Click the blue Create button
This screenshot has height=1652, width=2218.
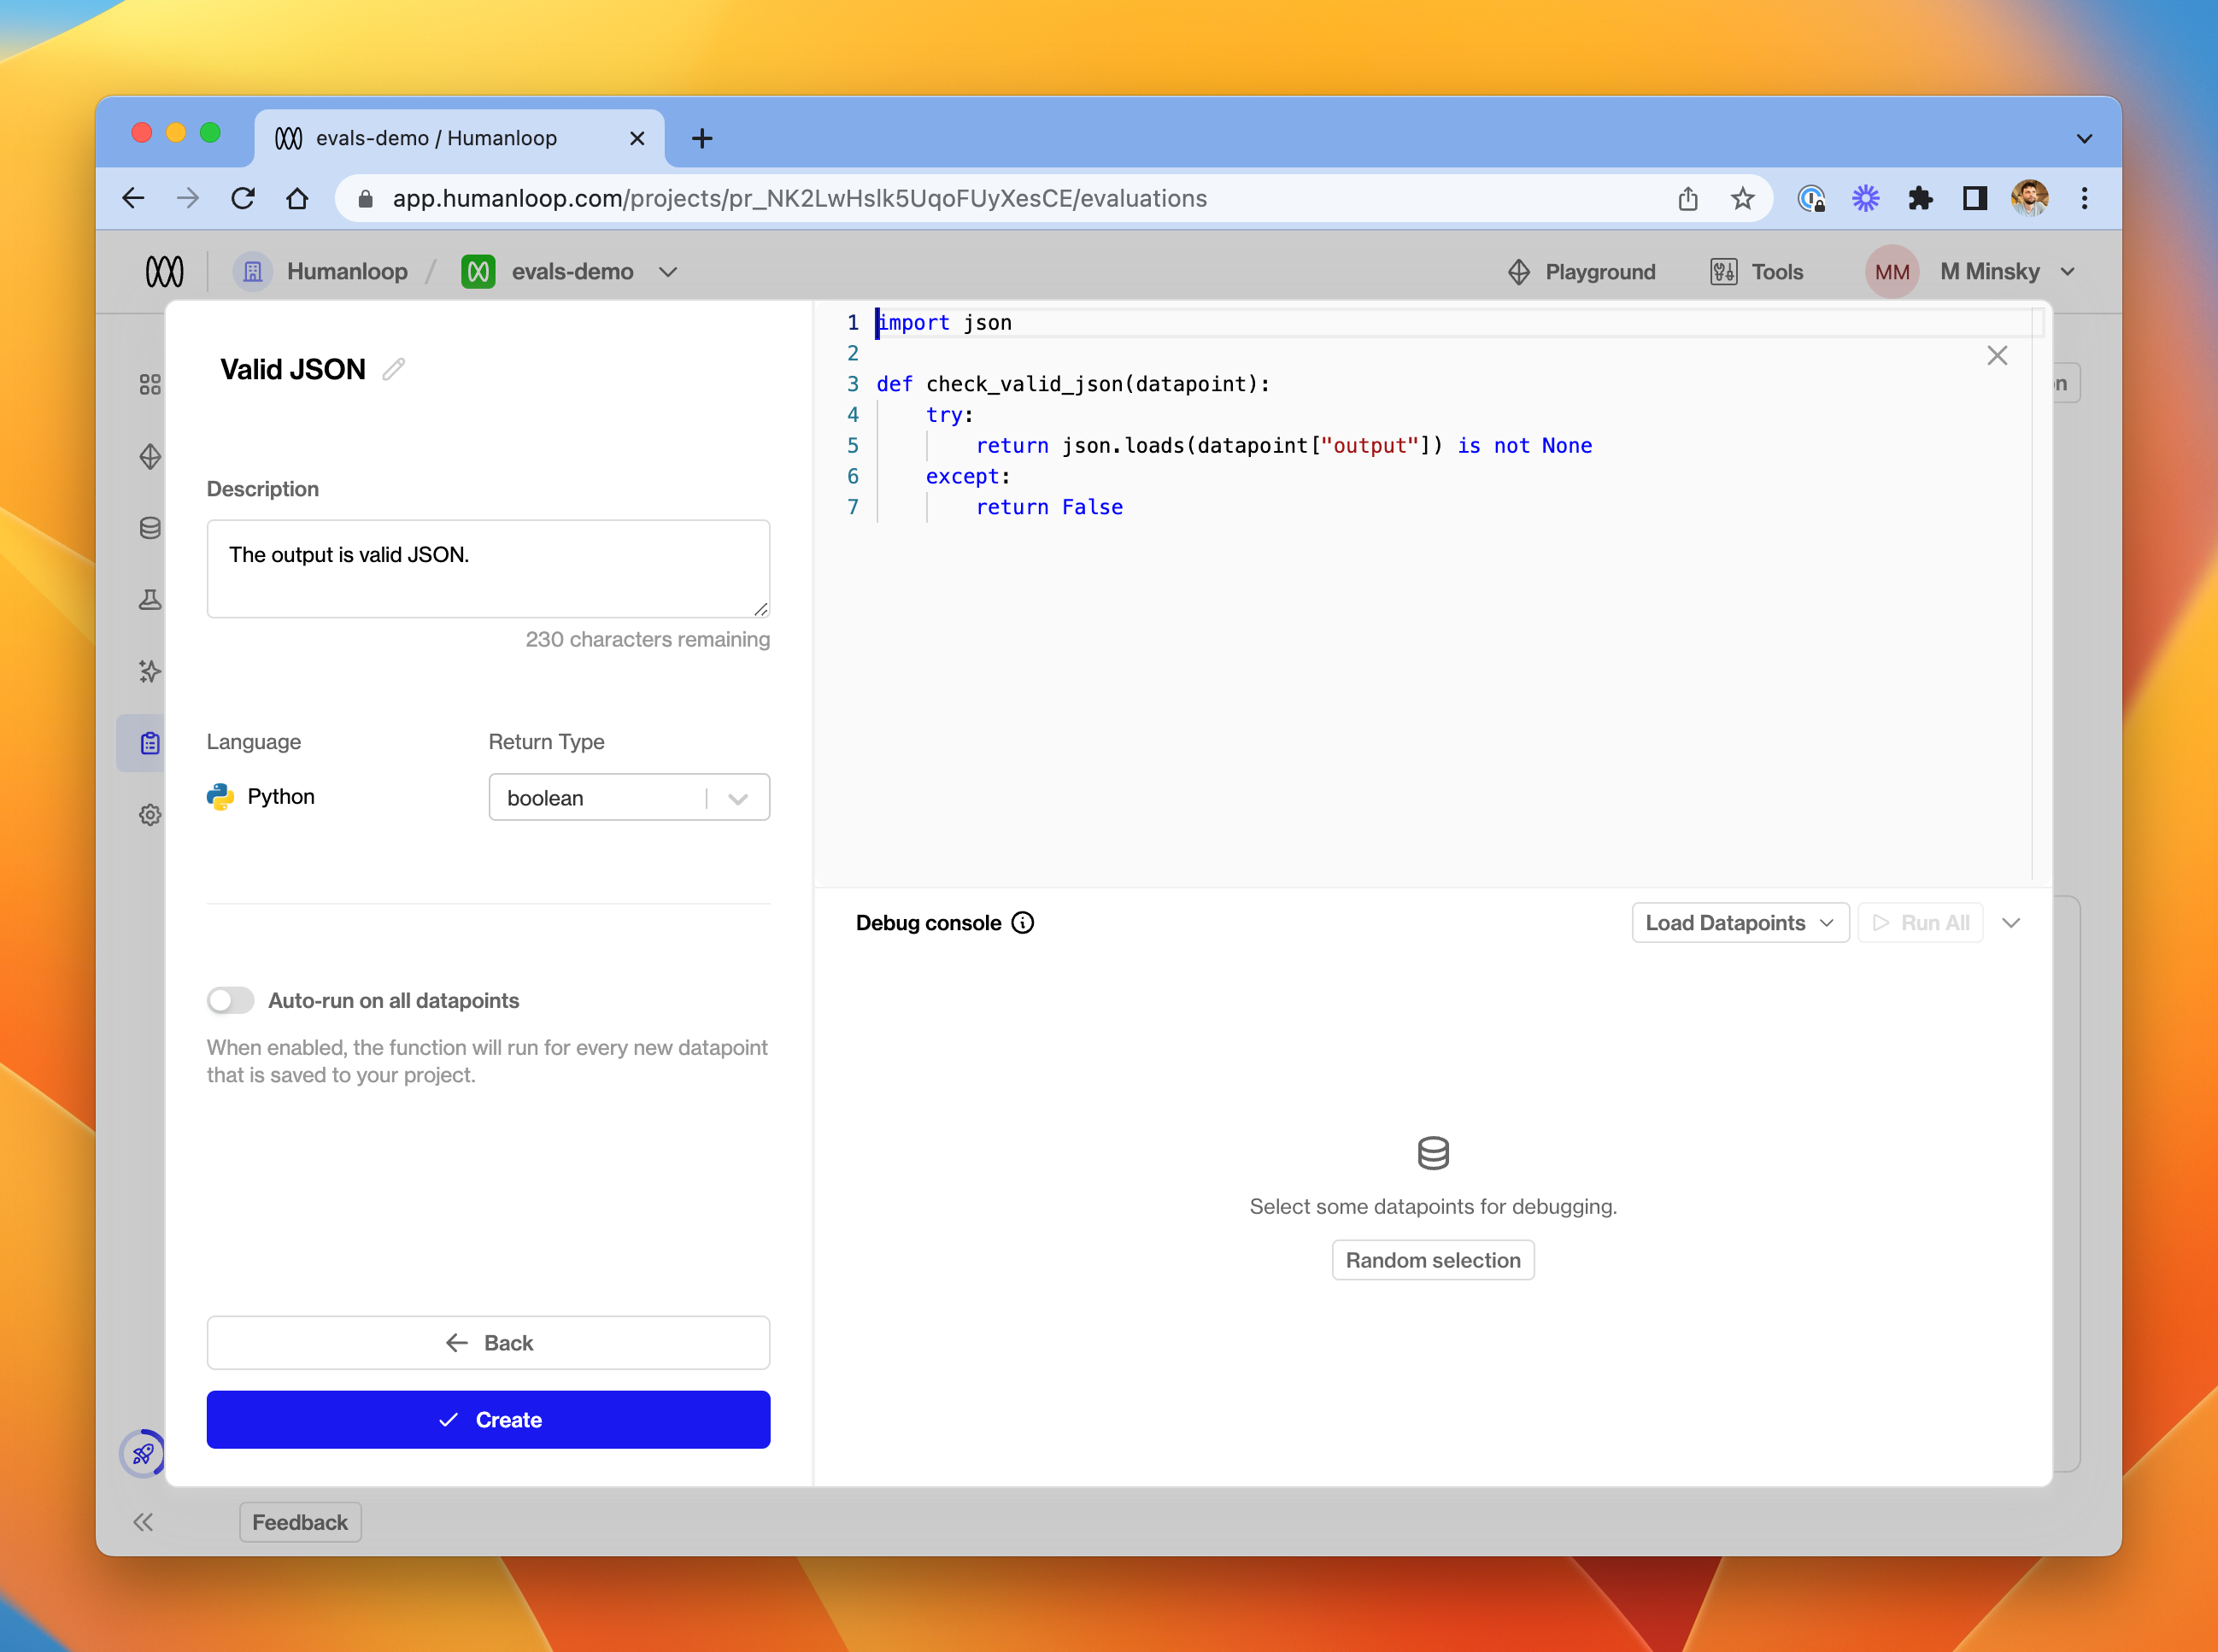pos(488,1419)
